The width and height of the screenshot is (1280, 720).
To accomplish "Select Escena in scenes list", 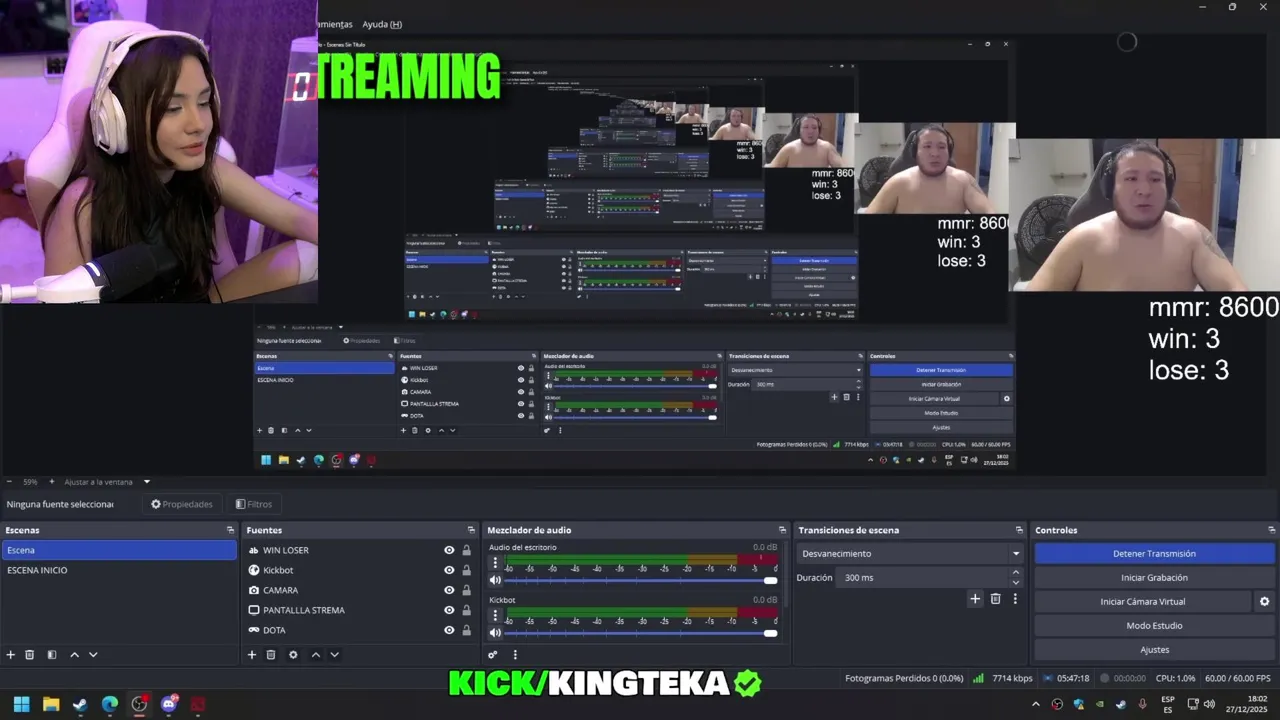I will click(119, 550).
